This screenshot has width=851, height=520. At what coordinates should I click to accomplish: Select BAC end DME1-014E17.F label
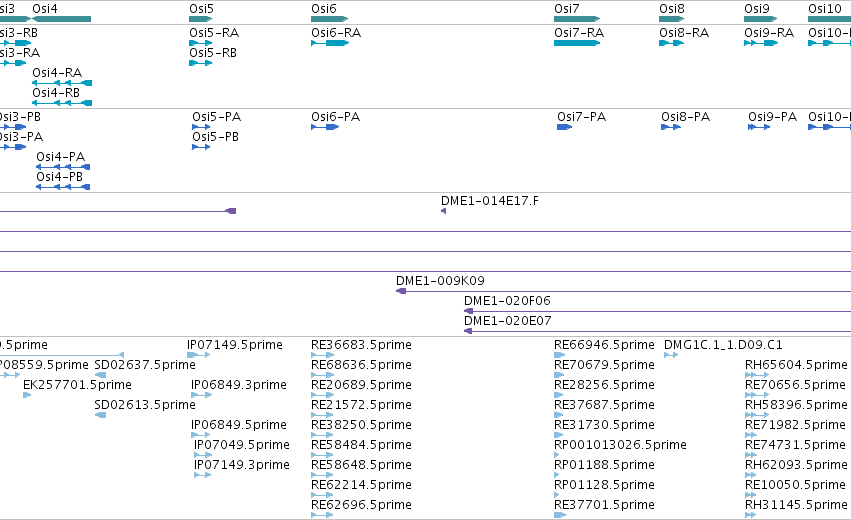click(x=490, y=201)
